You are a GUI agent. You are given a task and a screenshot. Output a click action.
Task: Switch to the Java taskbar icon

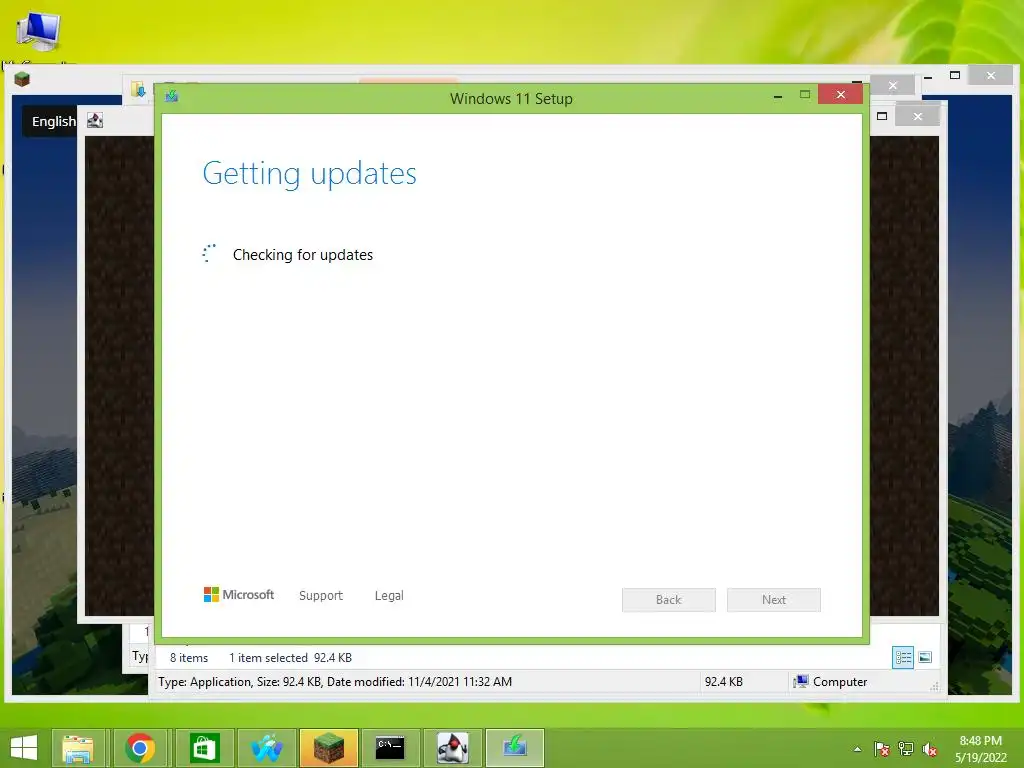pyautogui.click(x=452, y=748)
